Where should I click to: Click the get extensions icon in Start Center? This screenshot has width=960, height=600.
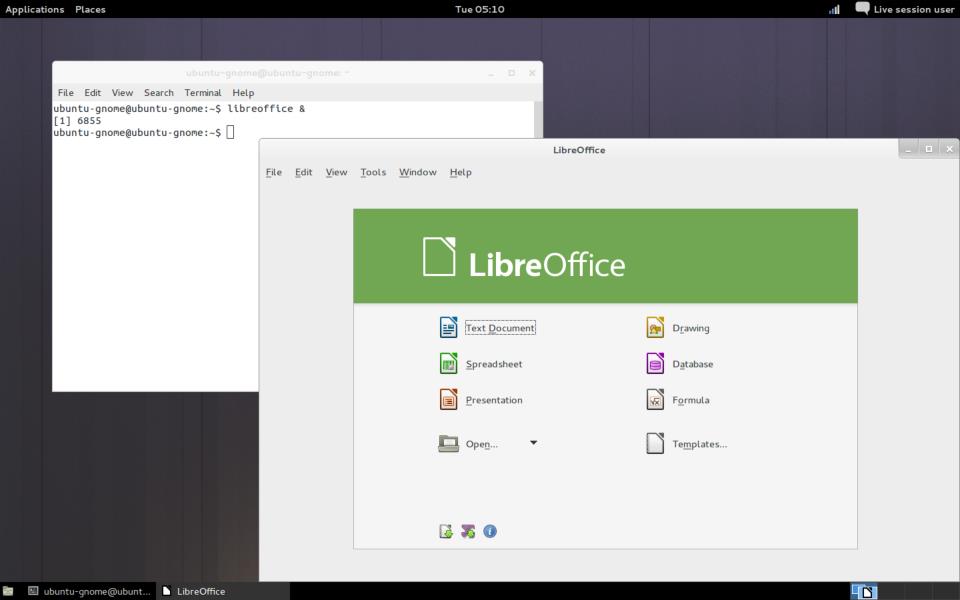(446, 531)
